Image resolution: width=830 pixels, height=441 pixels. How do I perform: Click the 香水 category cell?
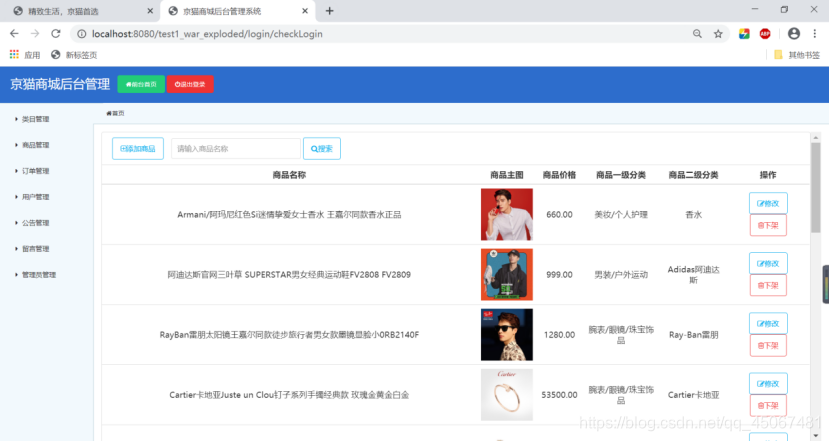[693, 214]
